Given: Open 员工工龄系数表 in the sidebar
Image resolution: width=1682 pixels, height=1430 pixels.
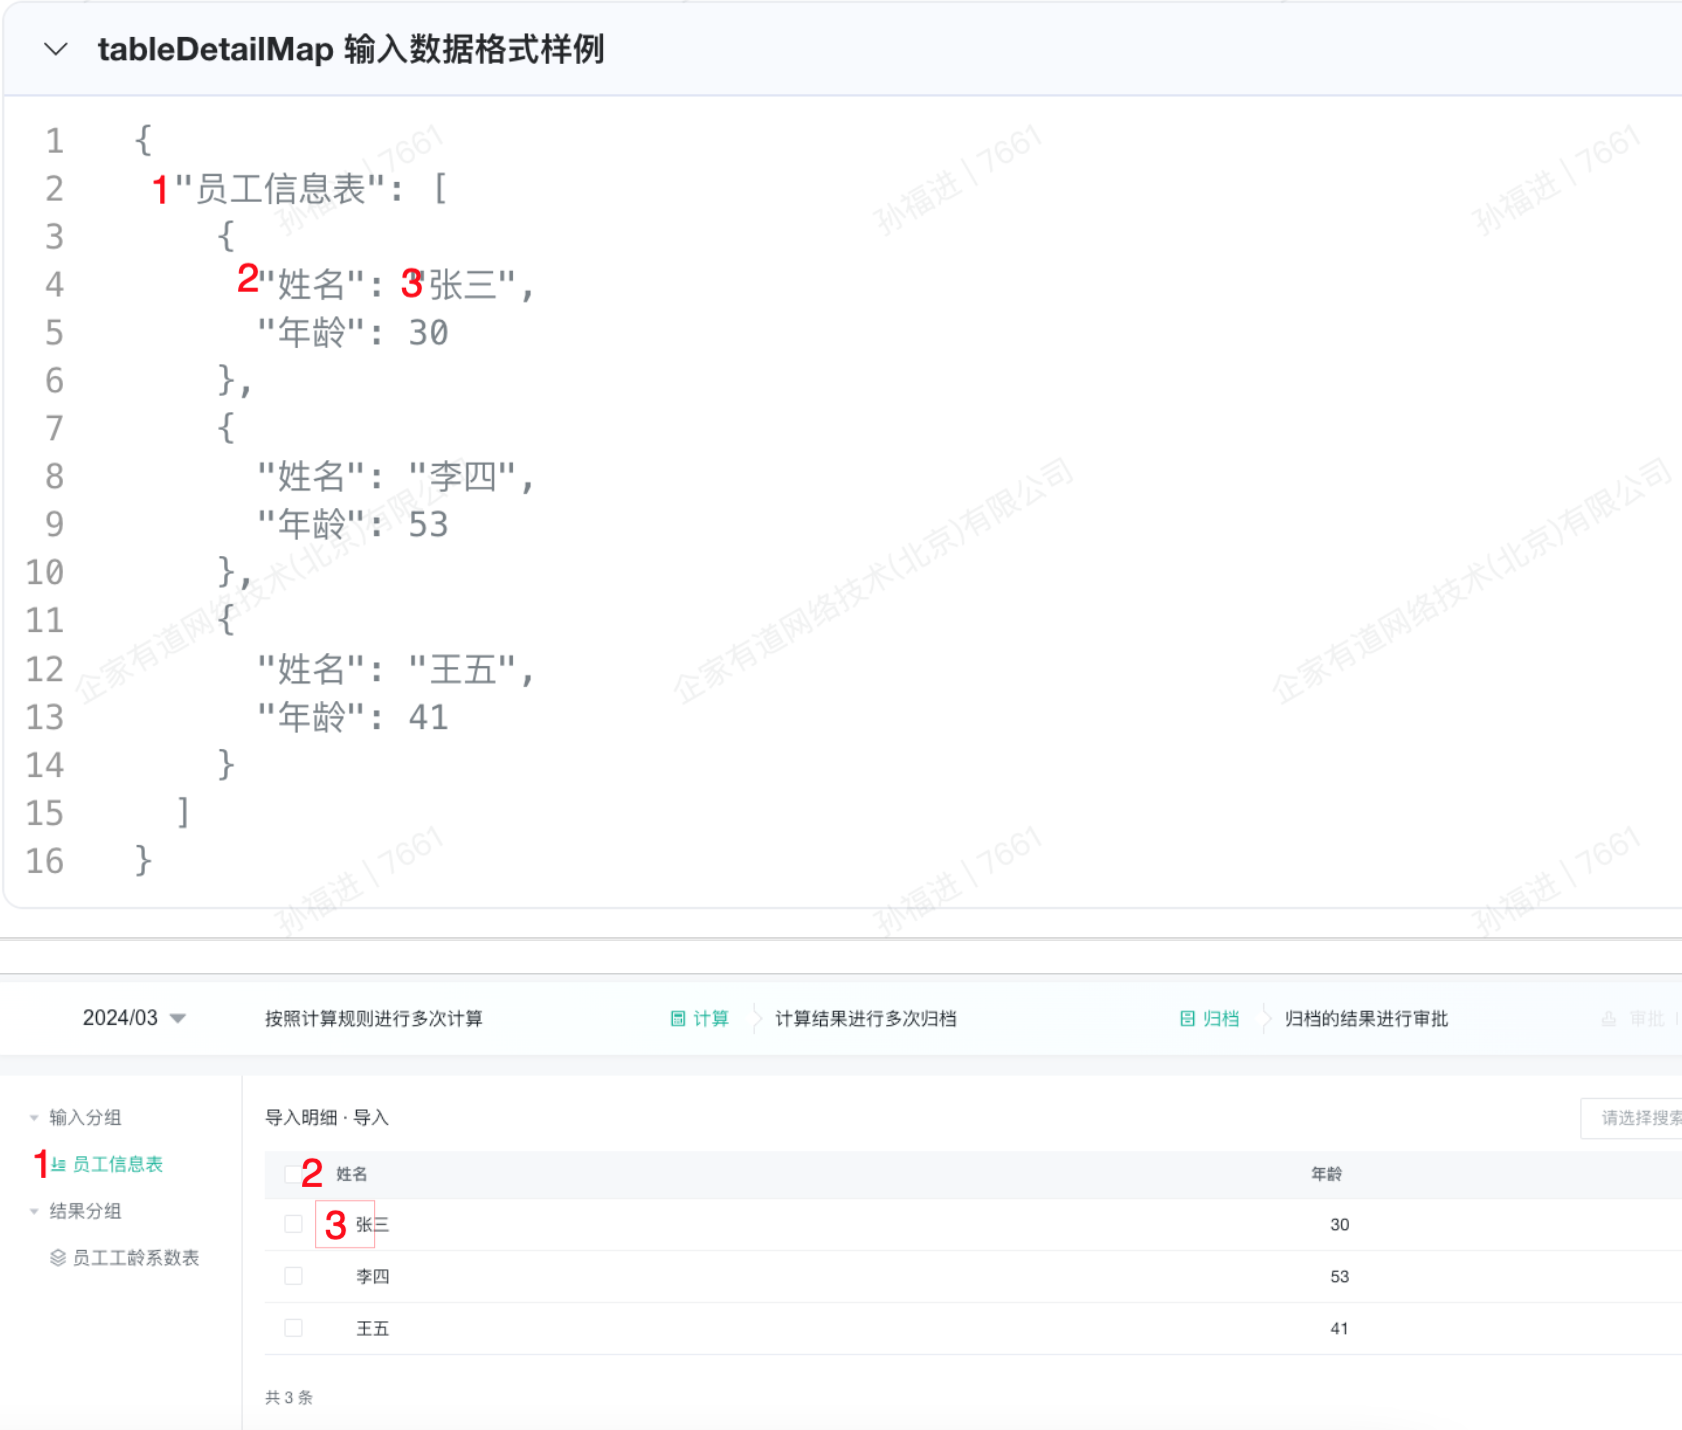Looking at the screenshot, I should click(135, 1258).
